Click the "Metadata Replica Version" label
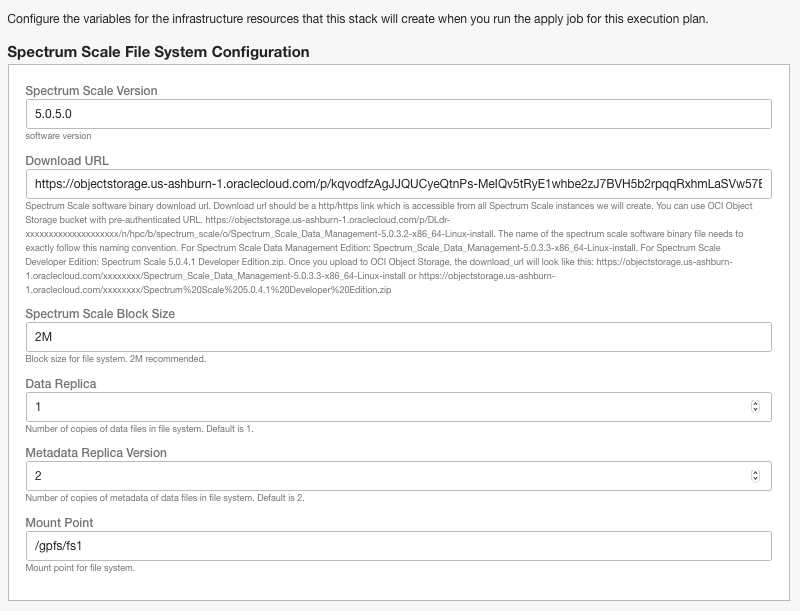The height and width of the screenshot is (611, 800). (x=96, y=453)
